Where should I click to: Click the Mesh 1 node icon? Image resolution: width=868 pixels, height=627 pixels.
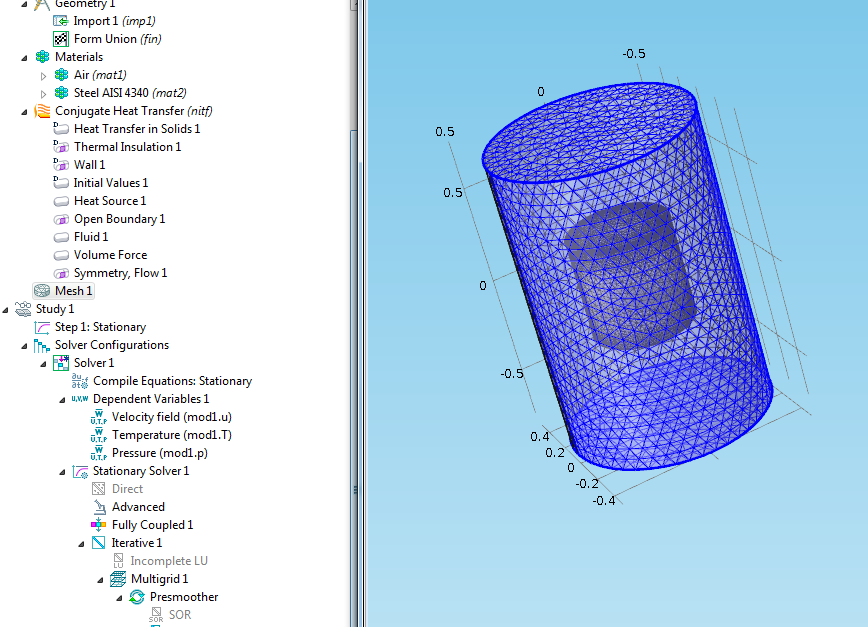point(42,291)
